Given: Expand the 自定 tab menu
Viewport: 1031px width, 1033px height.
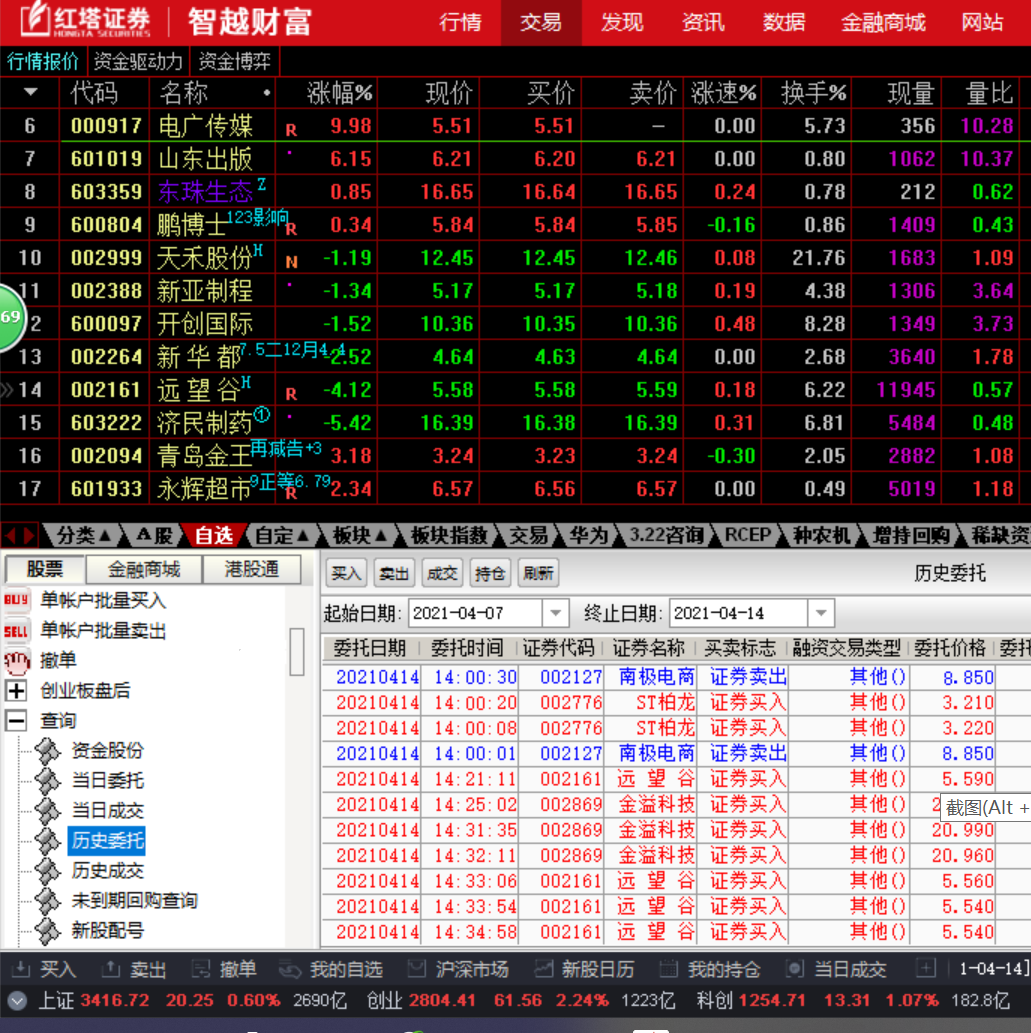Looking at the screenshot, I should 303,536.
